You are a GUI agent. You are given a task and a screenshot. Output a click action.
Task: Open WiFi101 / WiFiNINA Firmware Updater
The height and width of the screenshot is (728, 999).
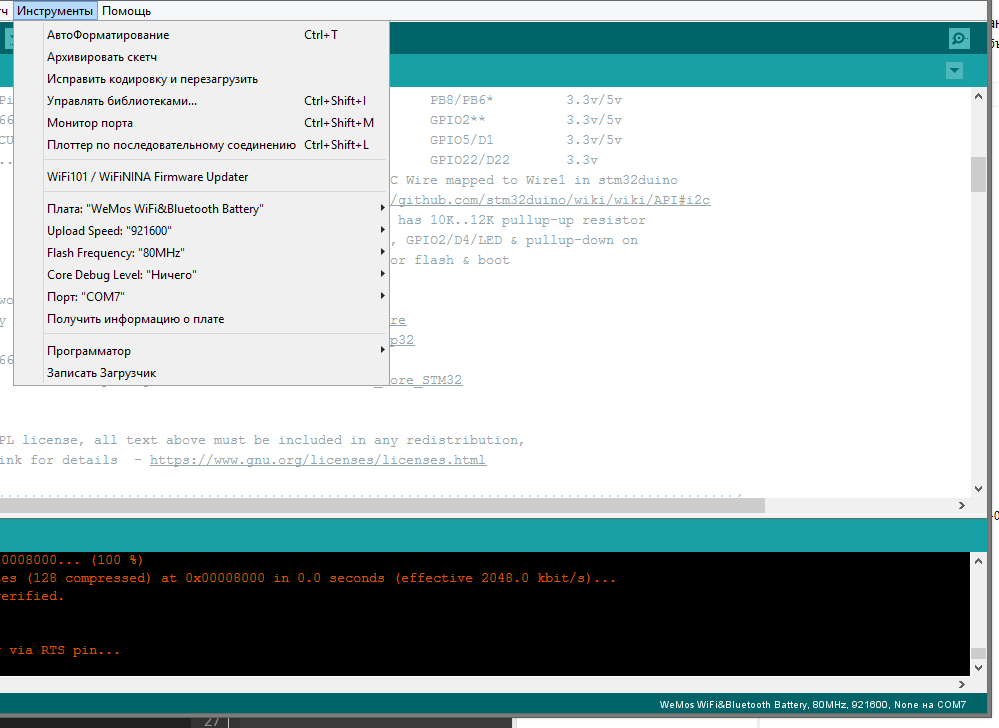(x=201, y=177)
